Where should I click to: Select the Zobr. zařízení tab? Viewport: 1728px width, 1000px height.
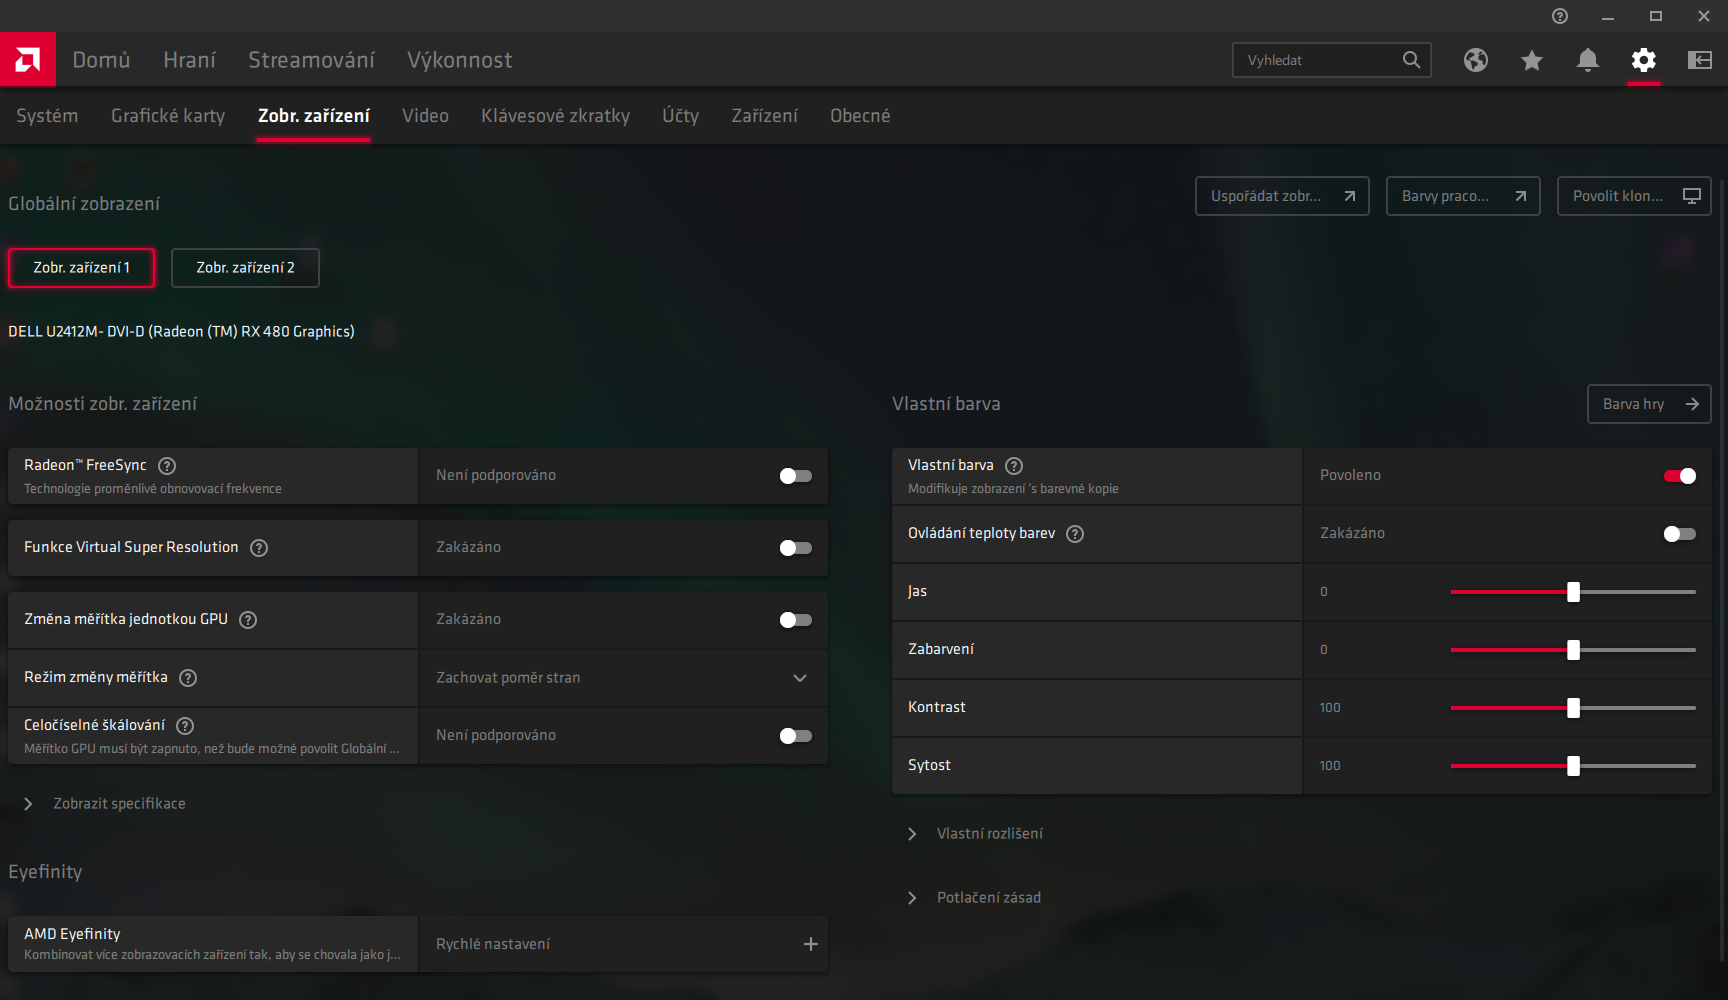[314, 116]
